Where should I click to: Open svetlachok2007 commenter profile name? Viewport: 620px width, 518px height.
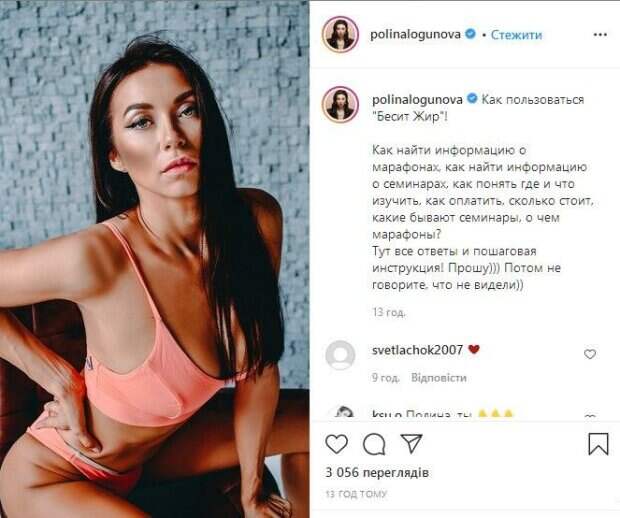pos(418,350)
